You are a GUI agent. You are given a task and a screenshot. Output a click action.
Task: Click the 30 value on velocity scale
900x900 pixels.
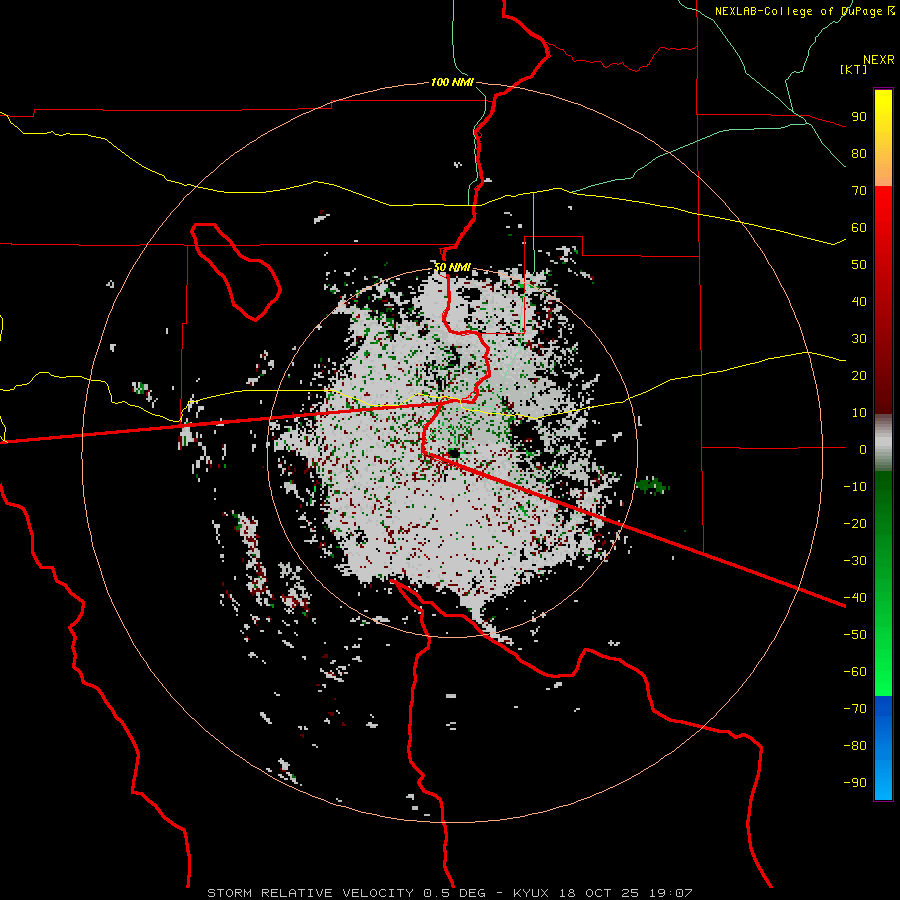859,339
